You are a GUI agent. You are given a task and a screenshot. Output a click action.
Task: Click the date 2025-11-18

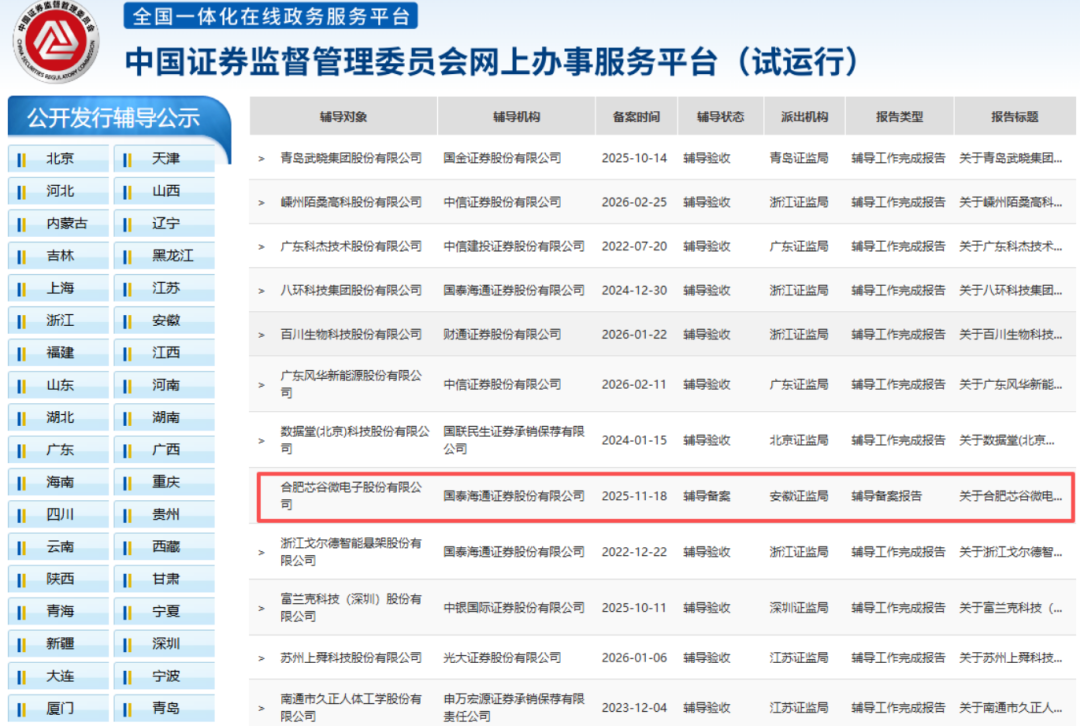pyautogui.click(x=634, y=497)
